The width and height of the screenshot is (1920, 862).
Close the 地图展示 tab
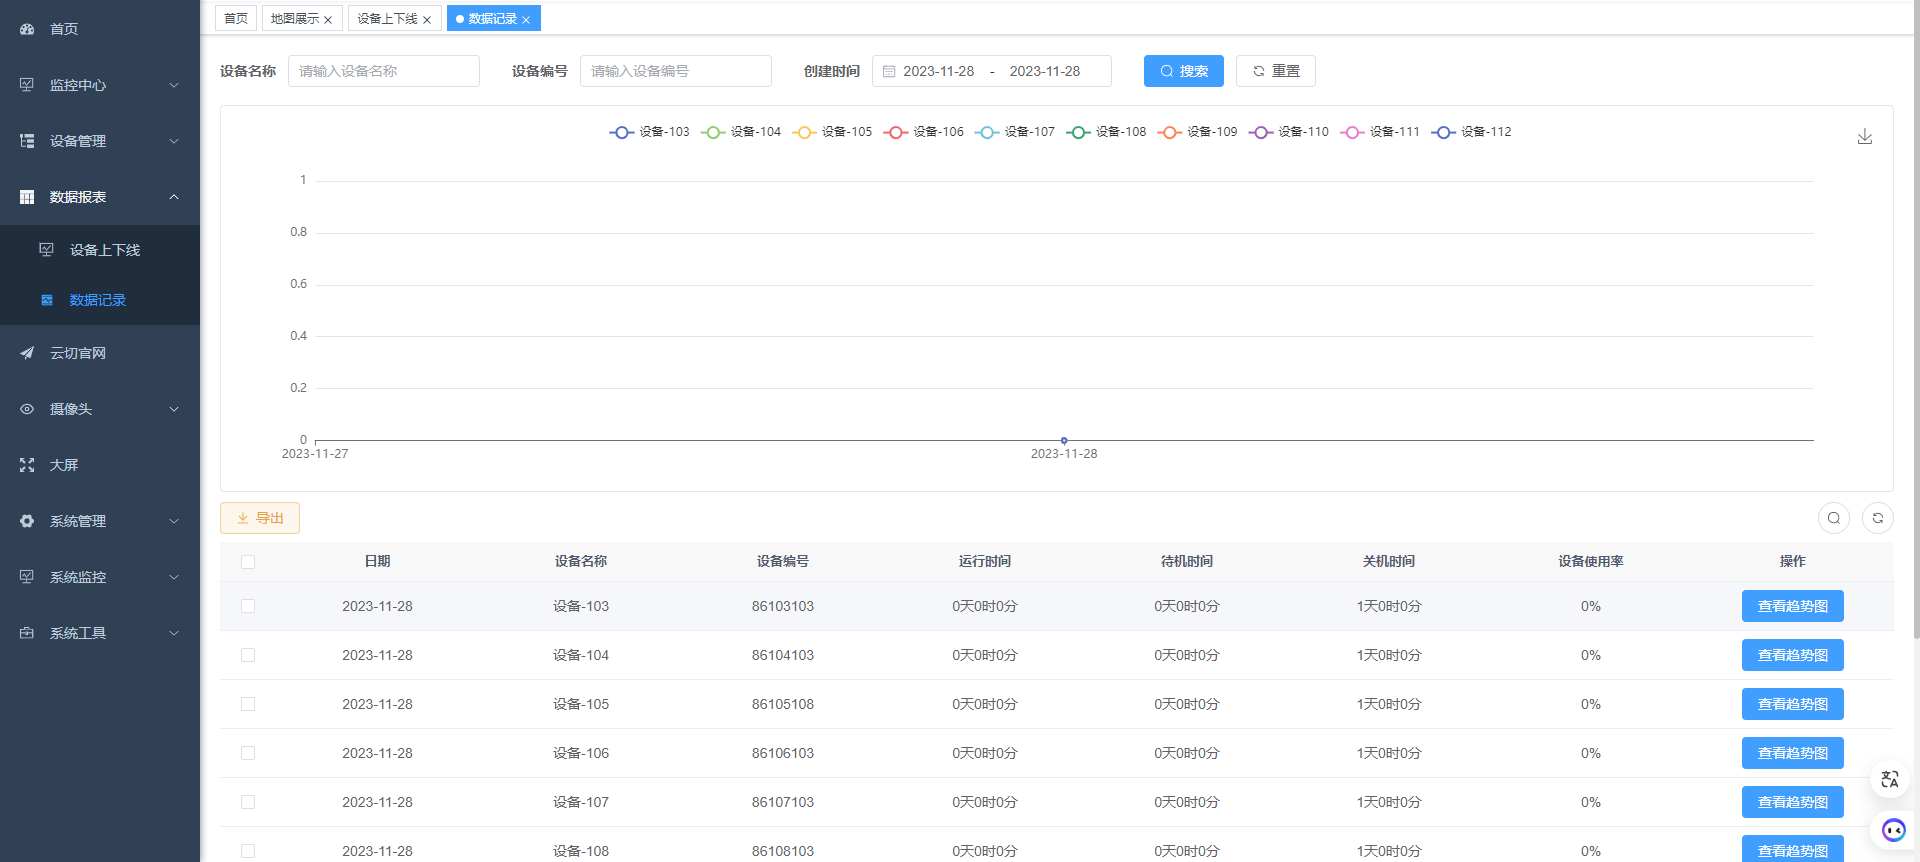coord(328,20)
